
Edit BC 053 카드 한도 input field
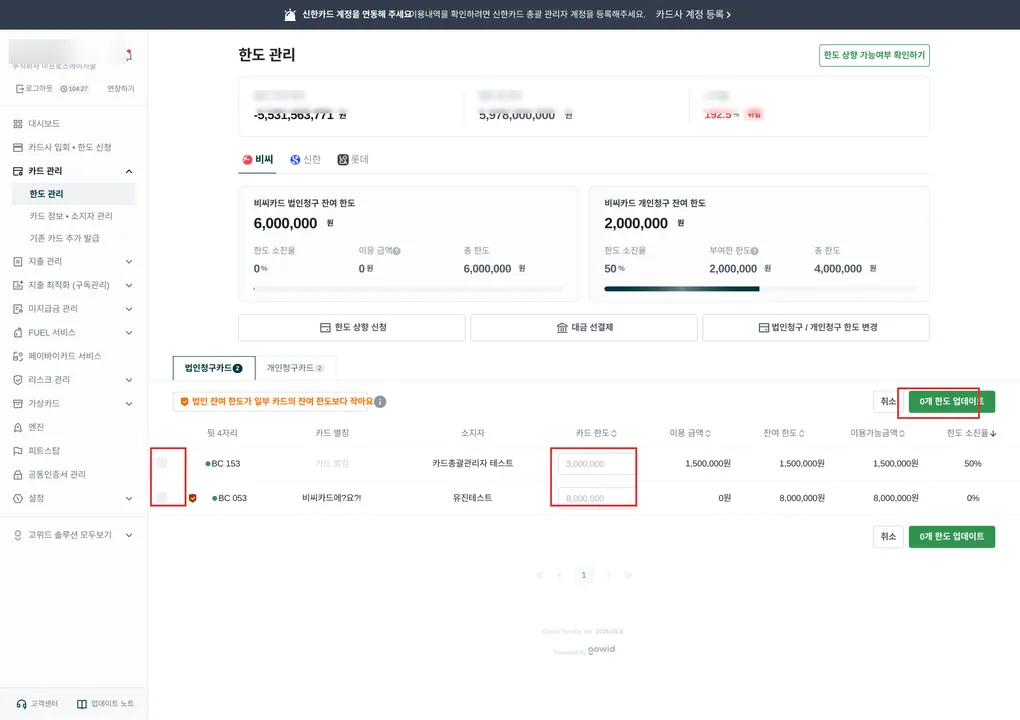tap(597, 498)
